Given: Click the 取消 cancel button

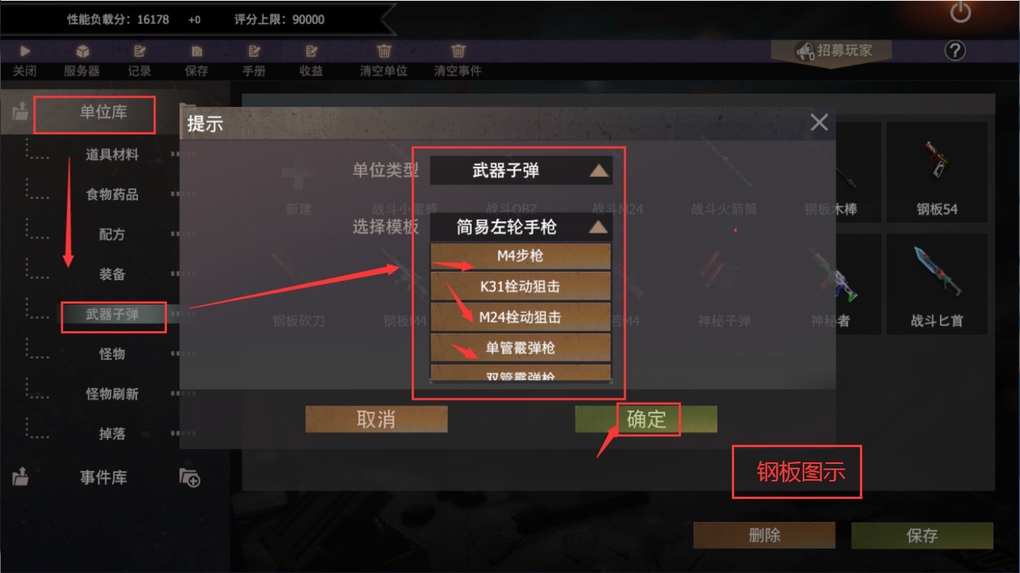Looking at the screenshot, I should [376, 419].
